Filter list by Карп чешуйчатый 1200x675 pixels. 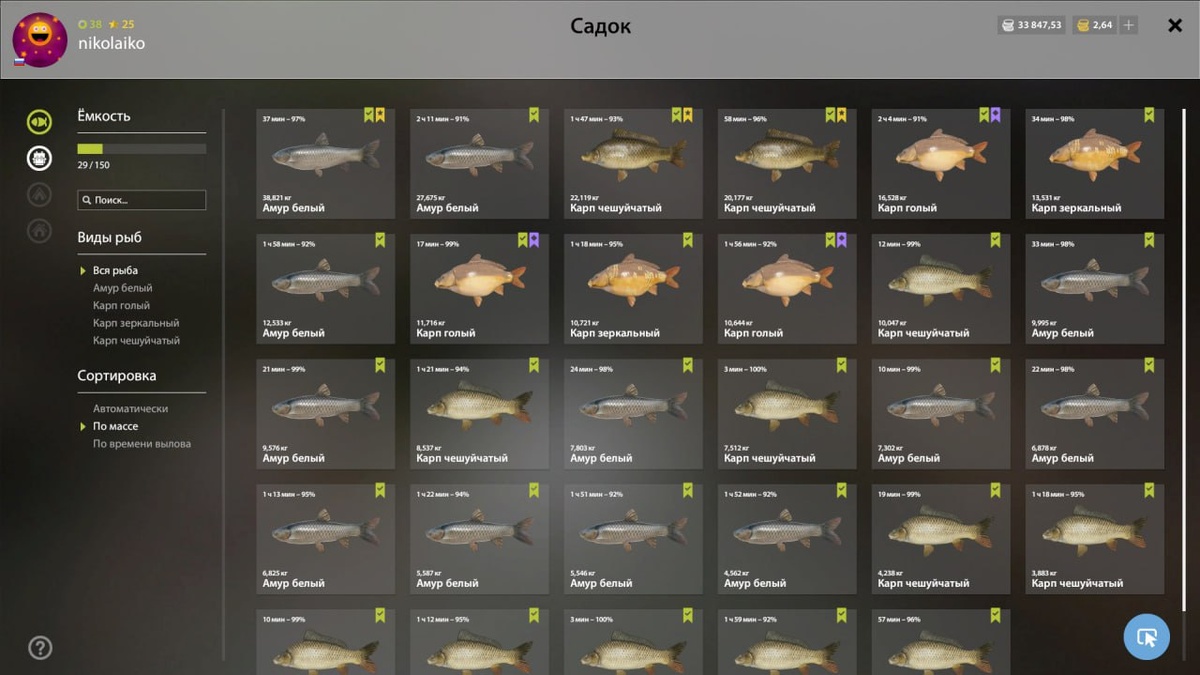pos(136,341)
